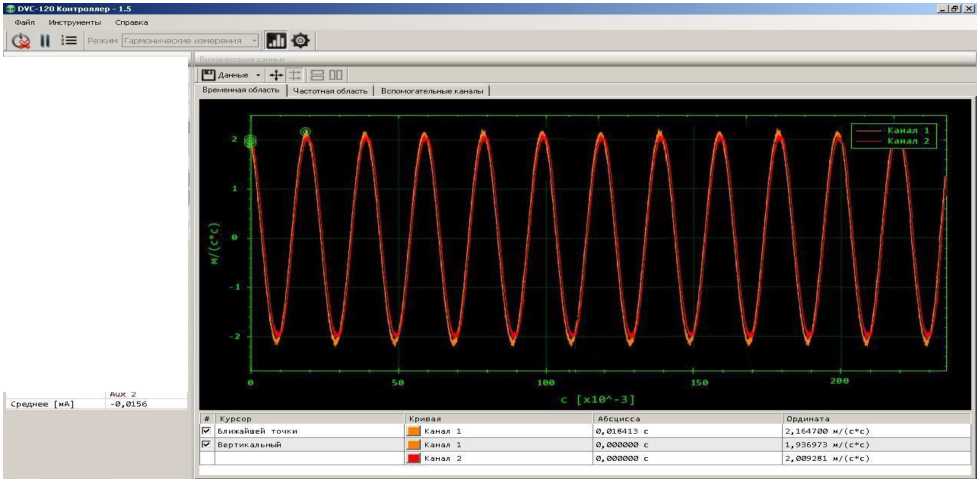Click the Ордината column header

[876, 418]
